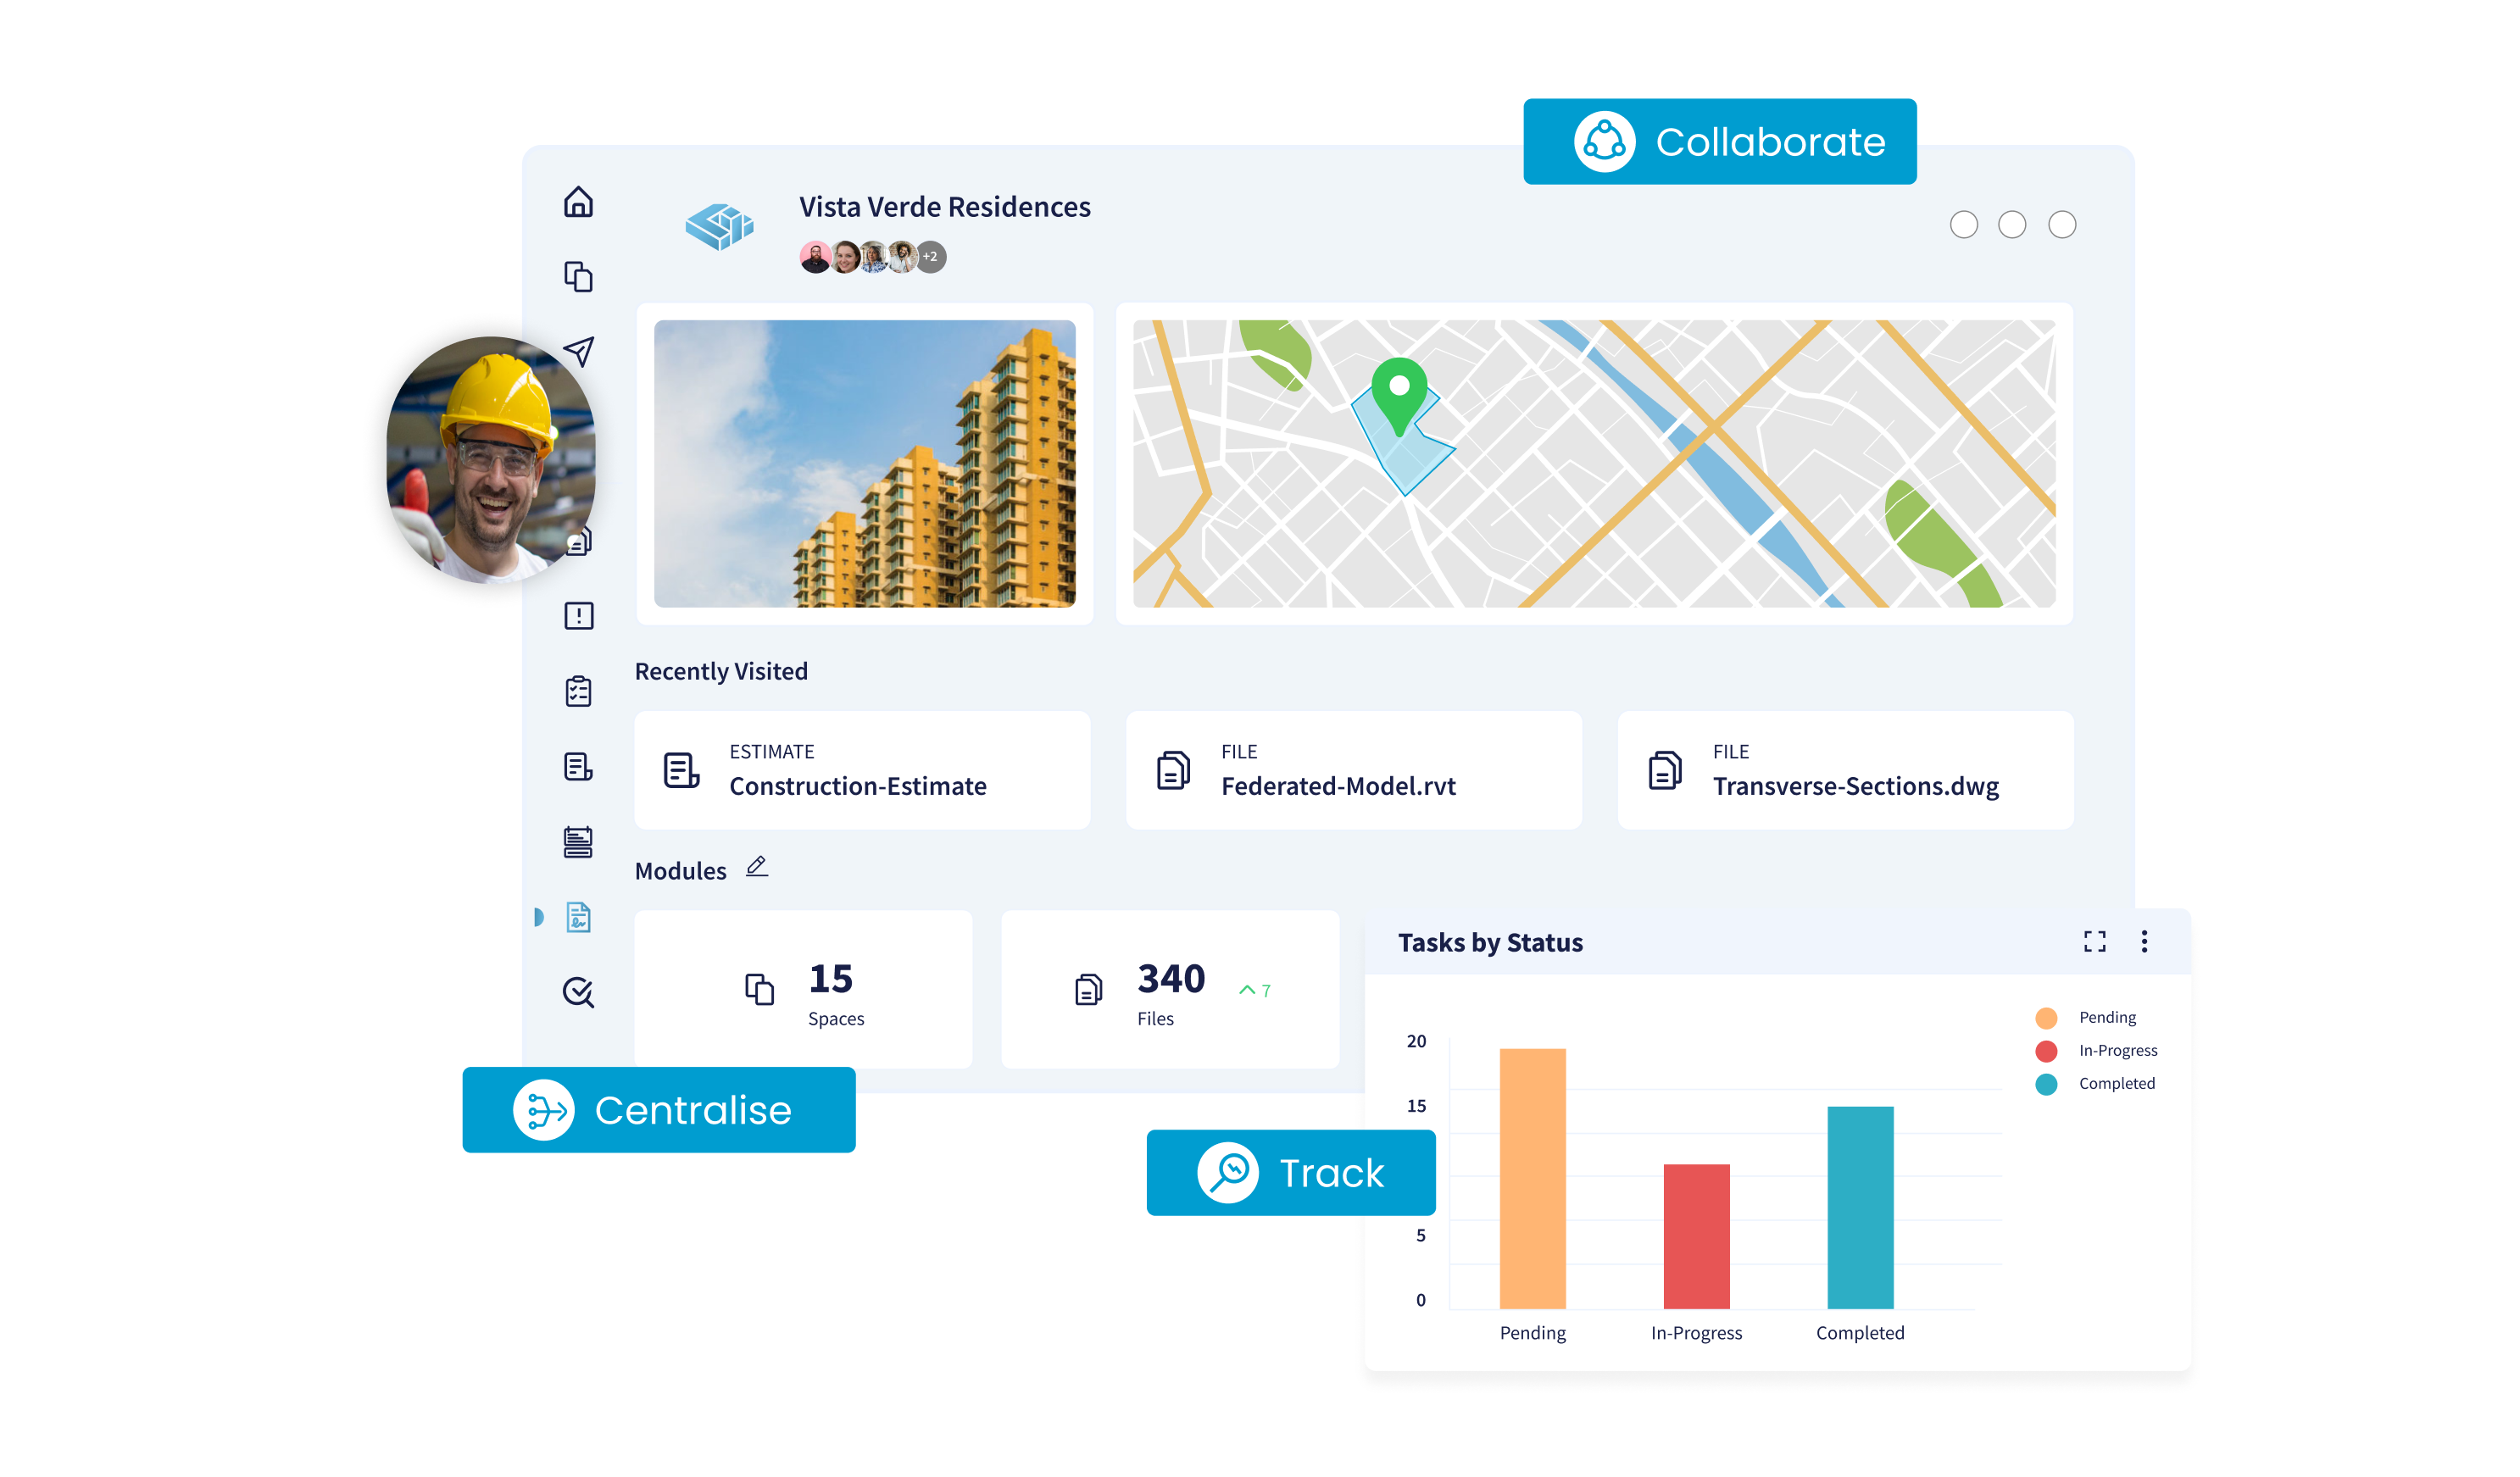Open the Spaces icon in sidebar
This screenshot has height=1477, width=2520.
578,277
